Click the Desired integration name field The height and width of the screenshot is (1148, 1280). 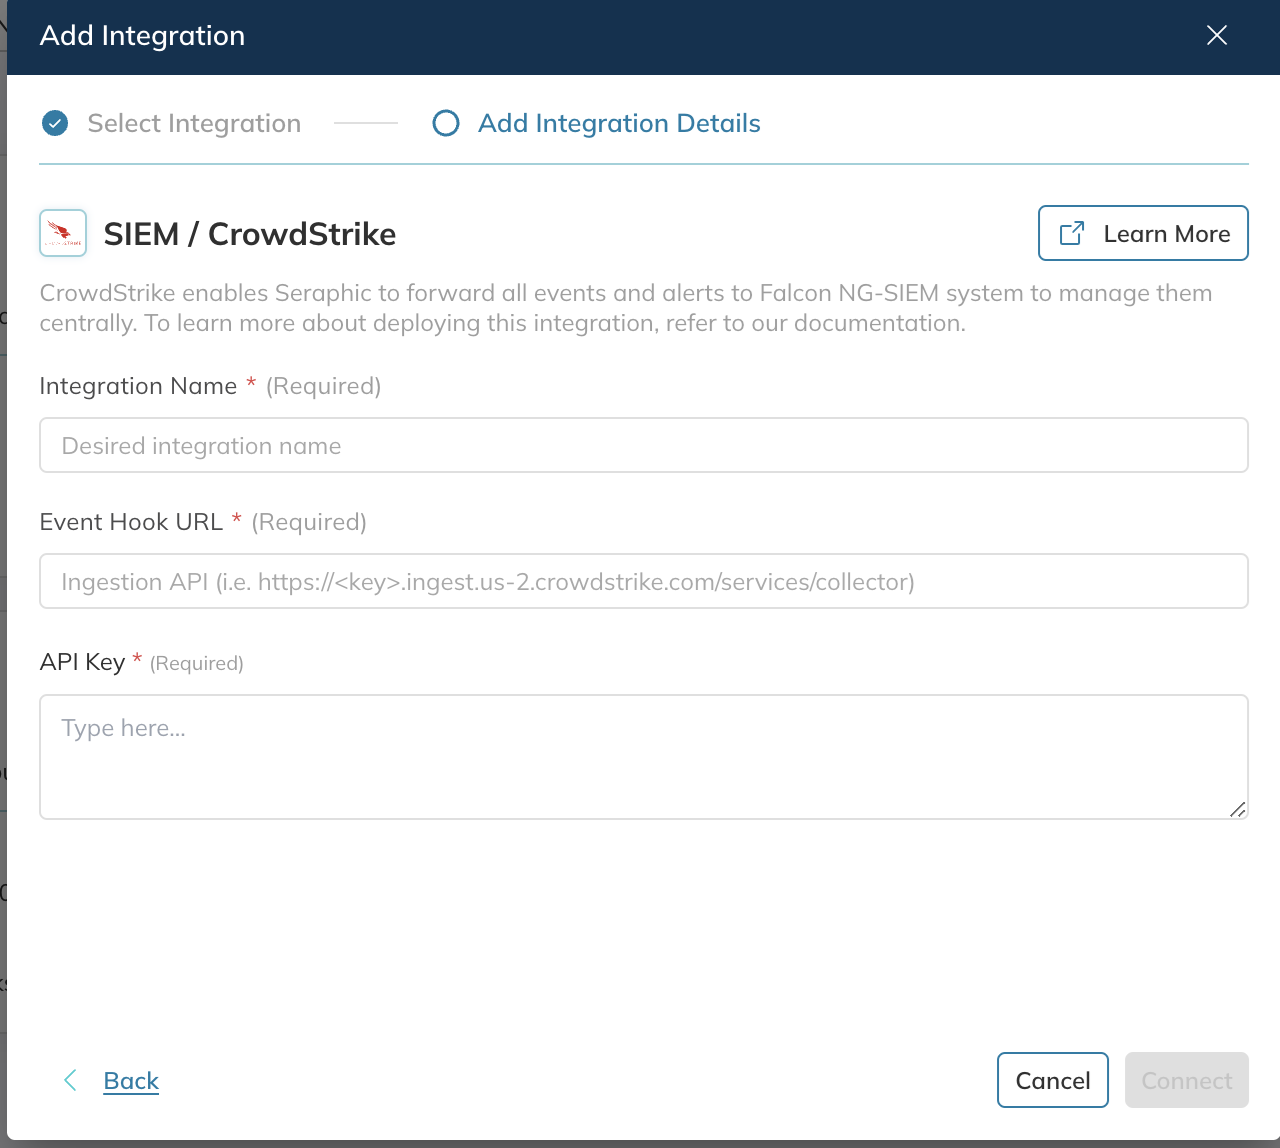[x=643, y=445]
